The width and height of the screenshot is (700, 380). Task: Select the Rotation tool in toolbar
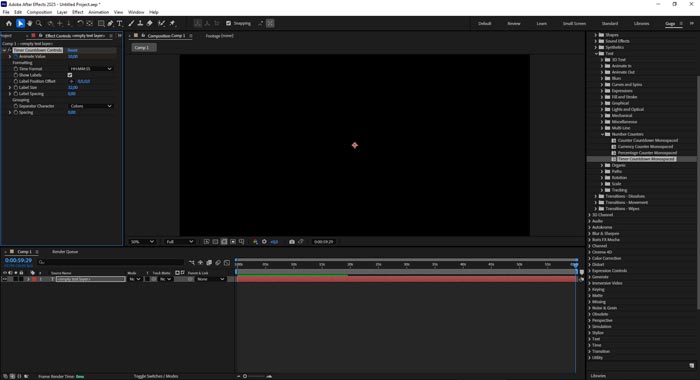pyautogui.click(x=80, y=23)
